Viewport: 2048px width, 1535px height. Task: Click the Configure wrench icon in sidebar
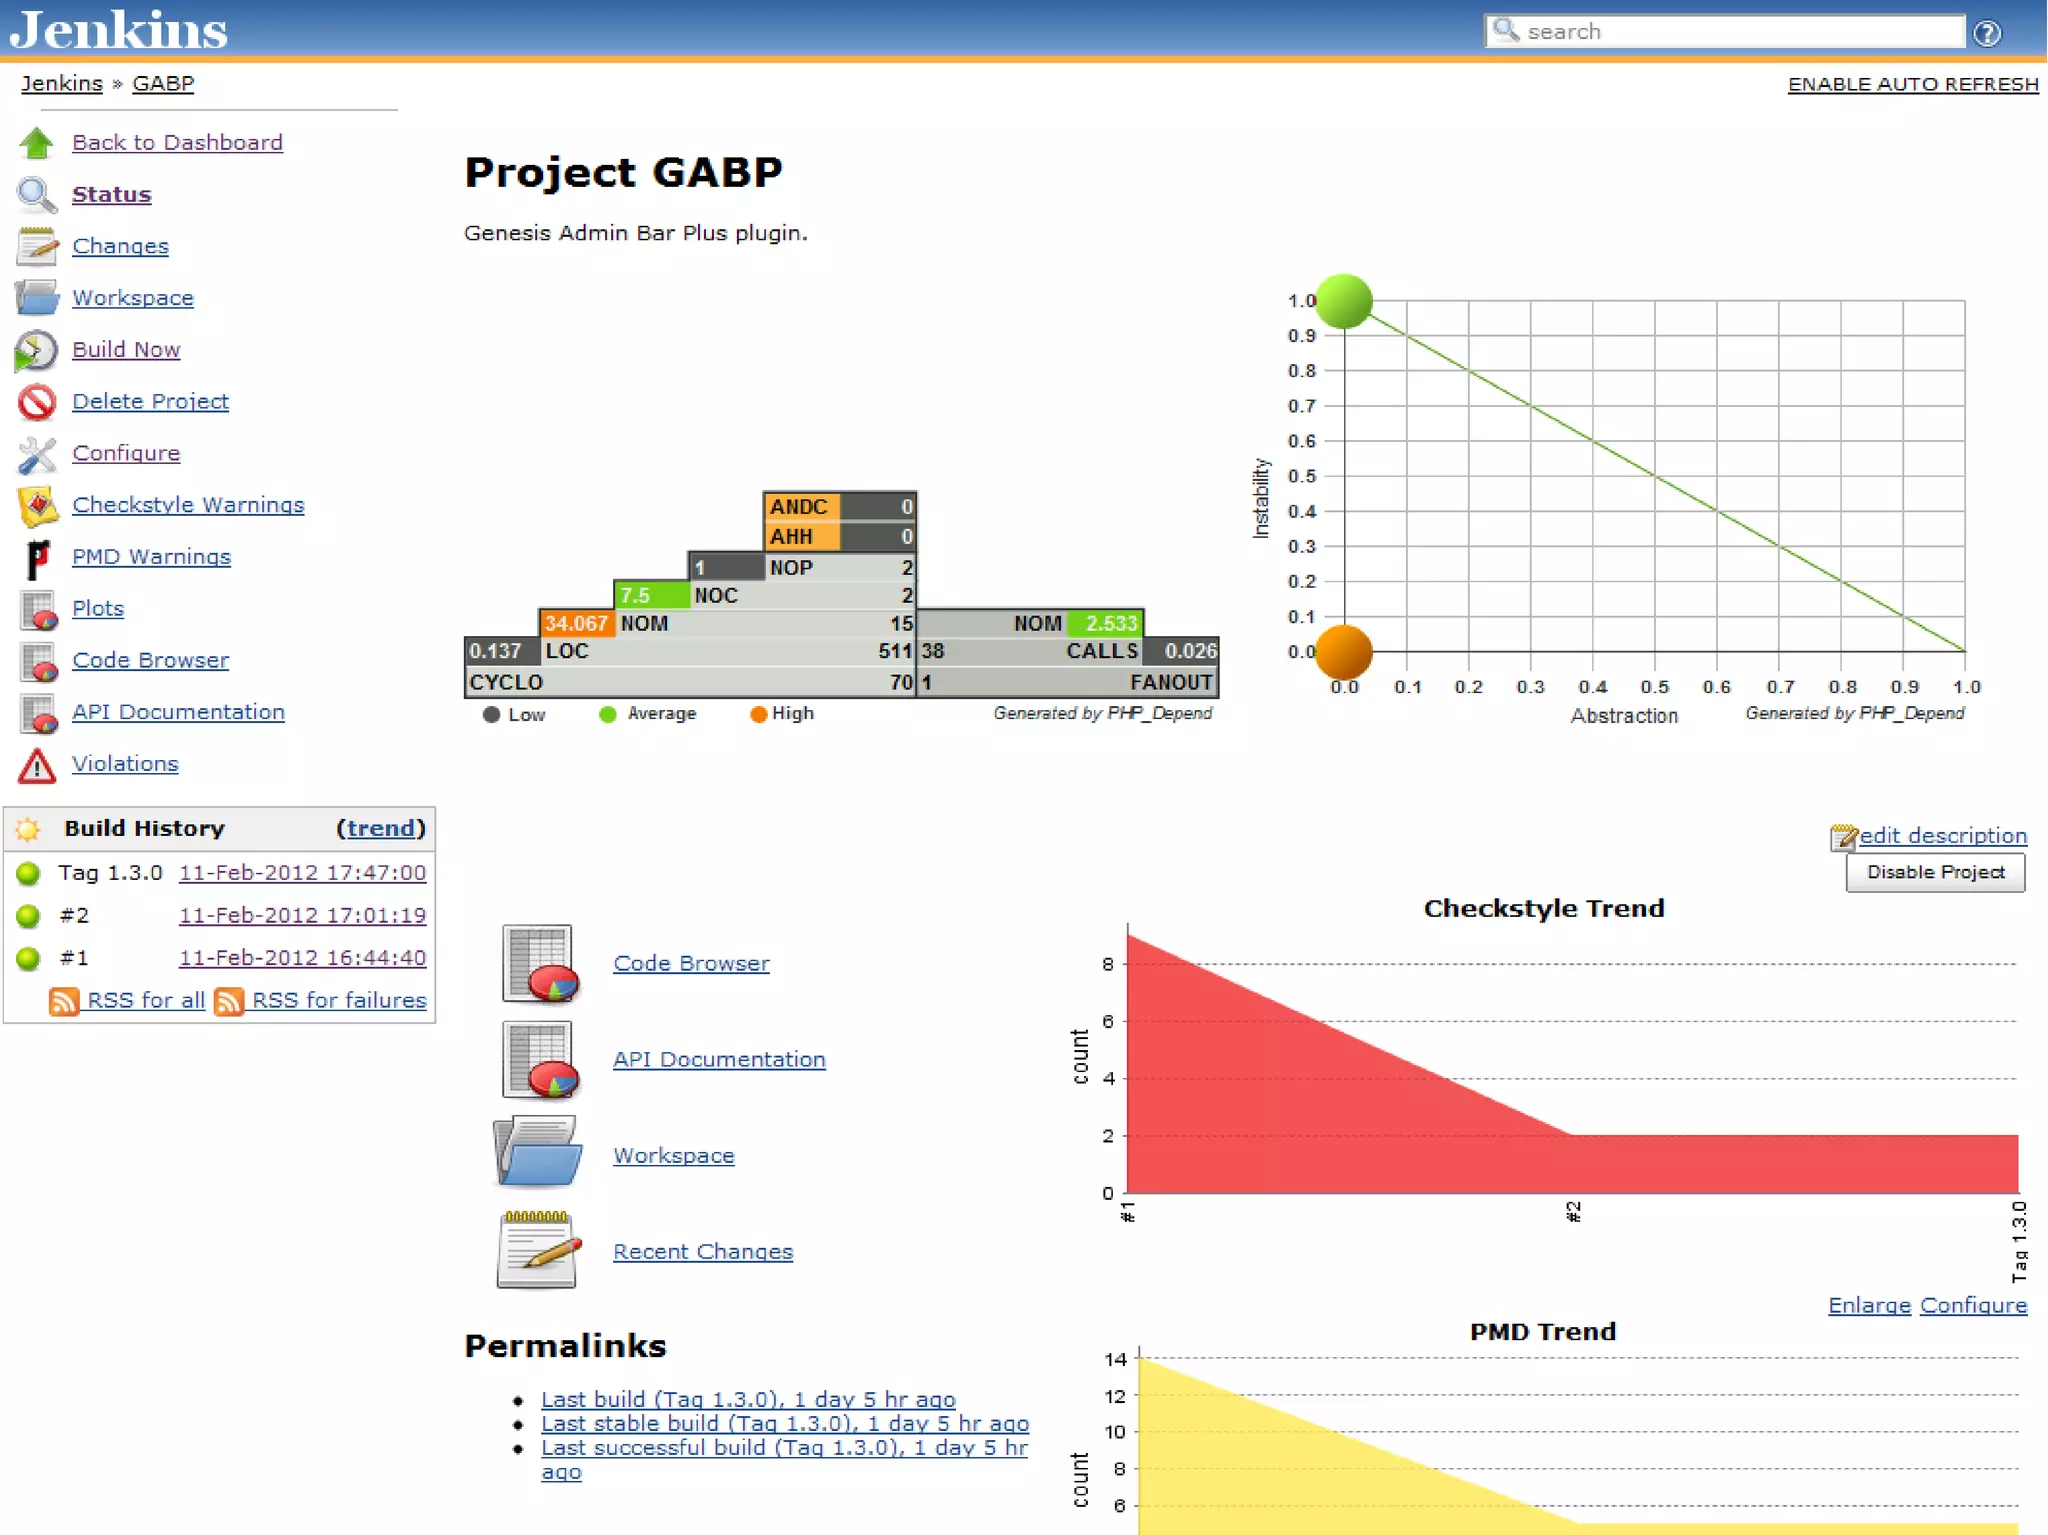tap(37, 454)
